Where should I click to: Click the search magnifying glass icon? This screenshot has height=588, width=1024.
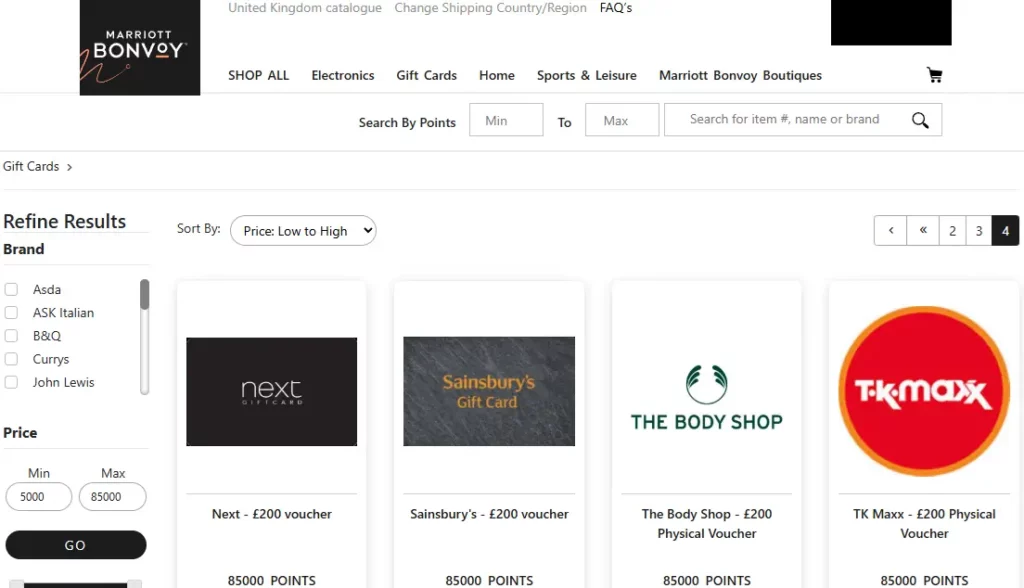tap(920, 120)
